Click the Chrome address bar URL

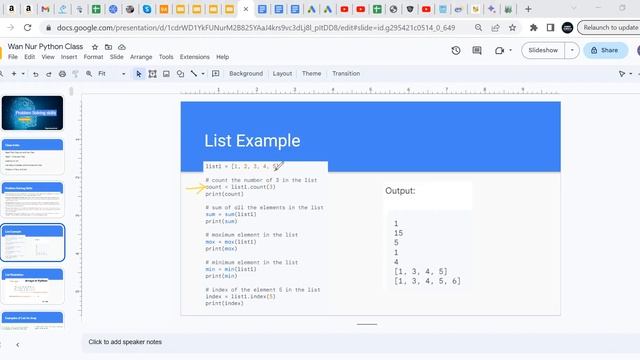coord(256,28)
